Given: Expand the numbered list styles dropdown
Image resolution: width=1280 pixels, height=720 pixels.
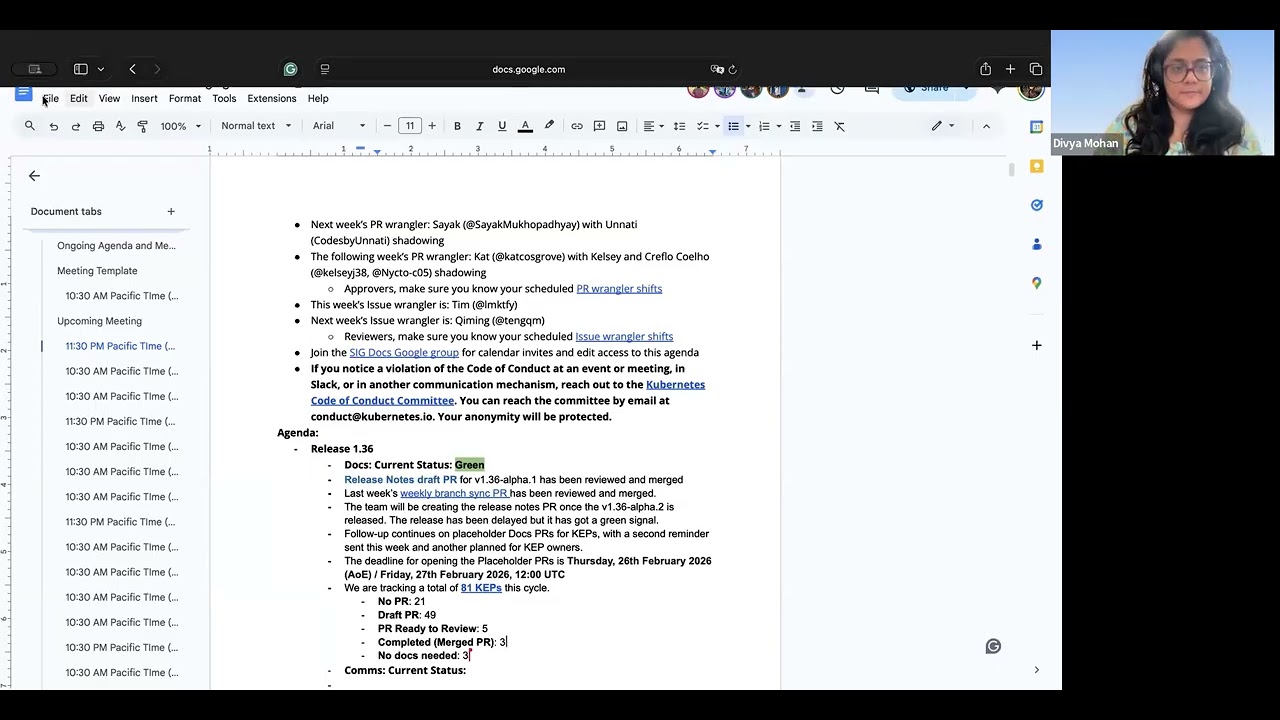Looking at the screenshot, I should pyautogui.click(x=779, y=126).
